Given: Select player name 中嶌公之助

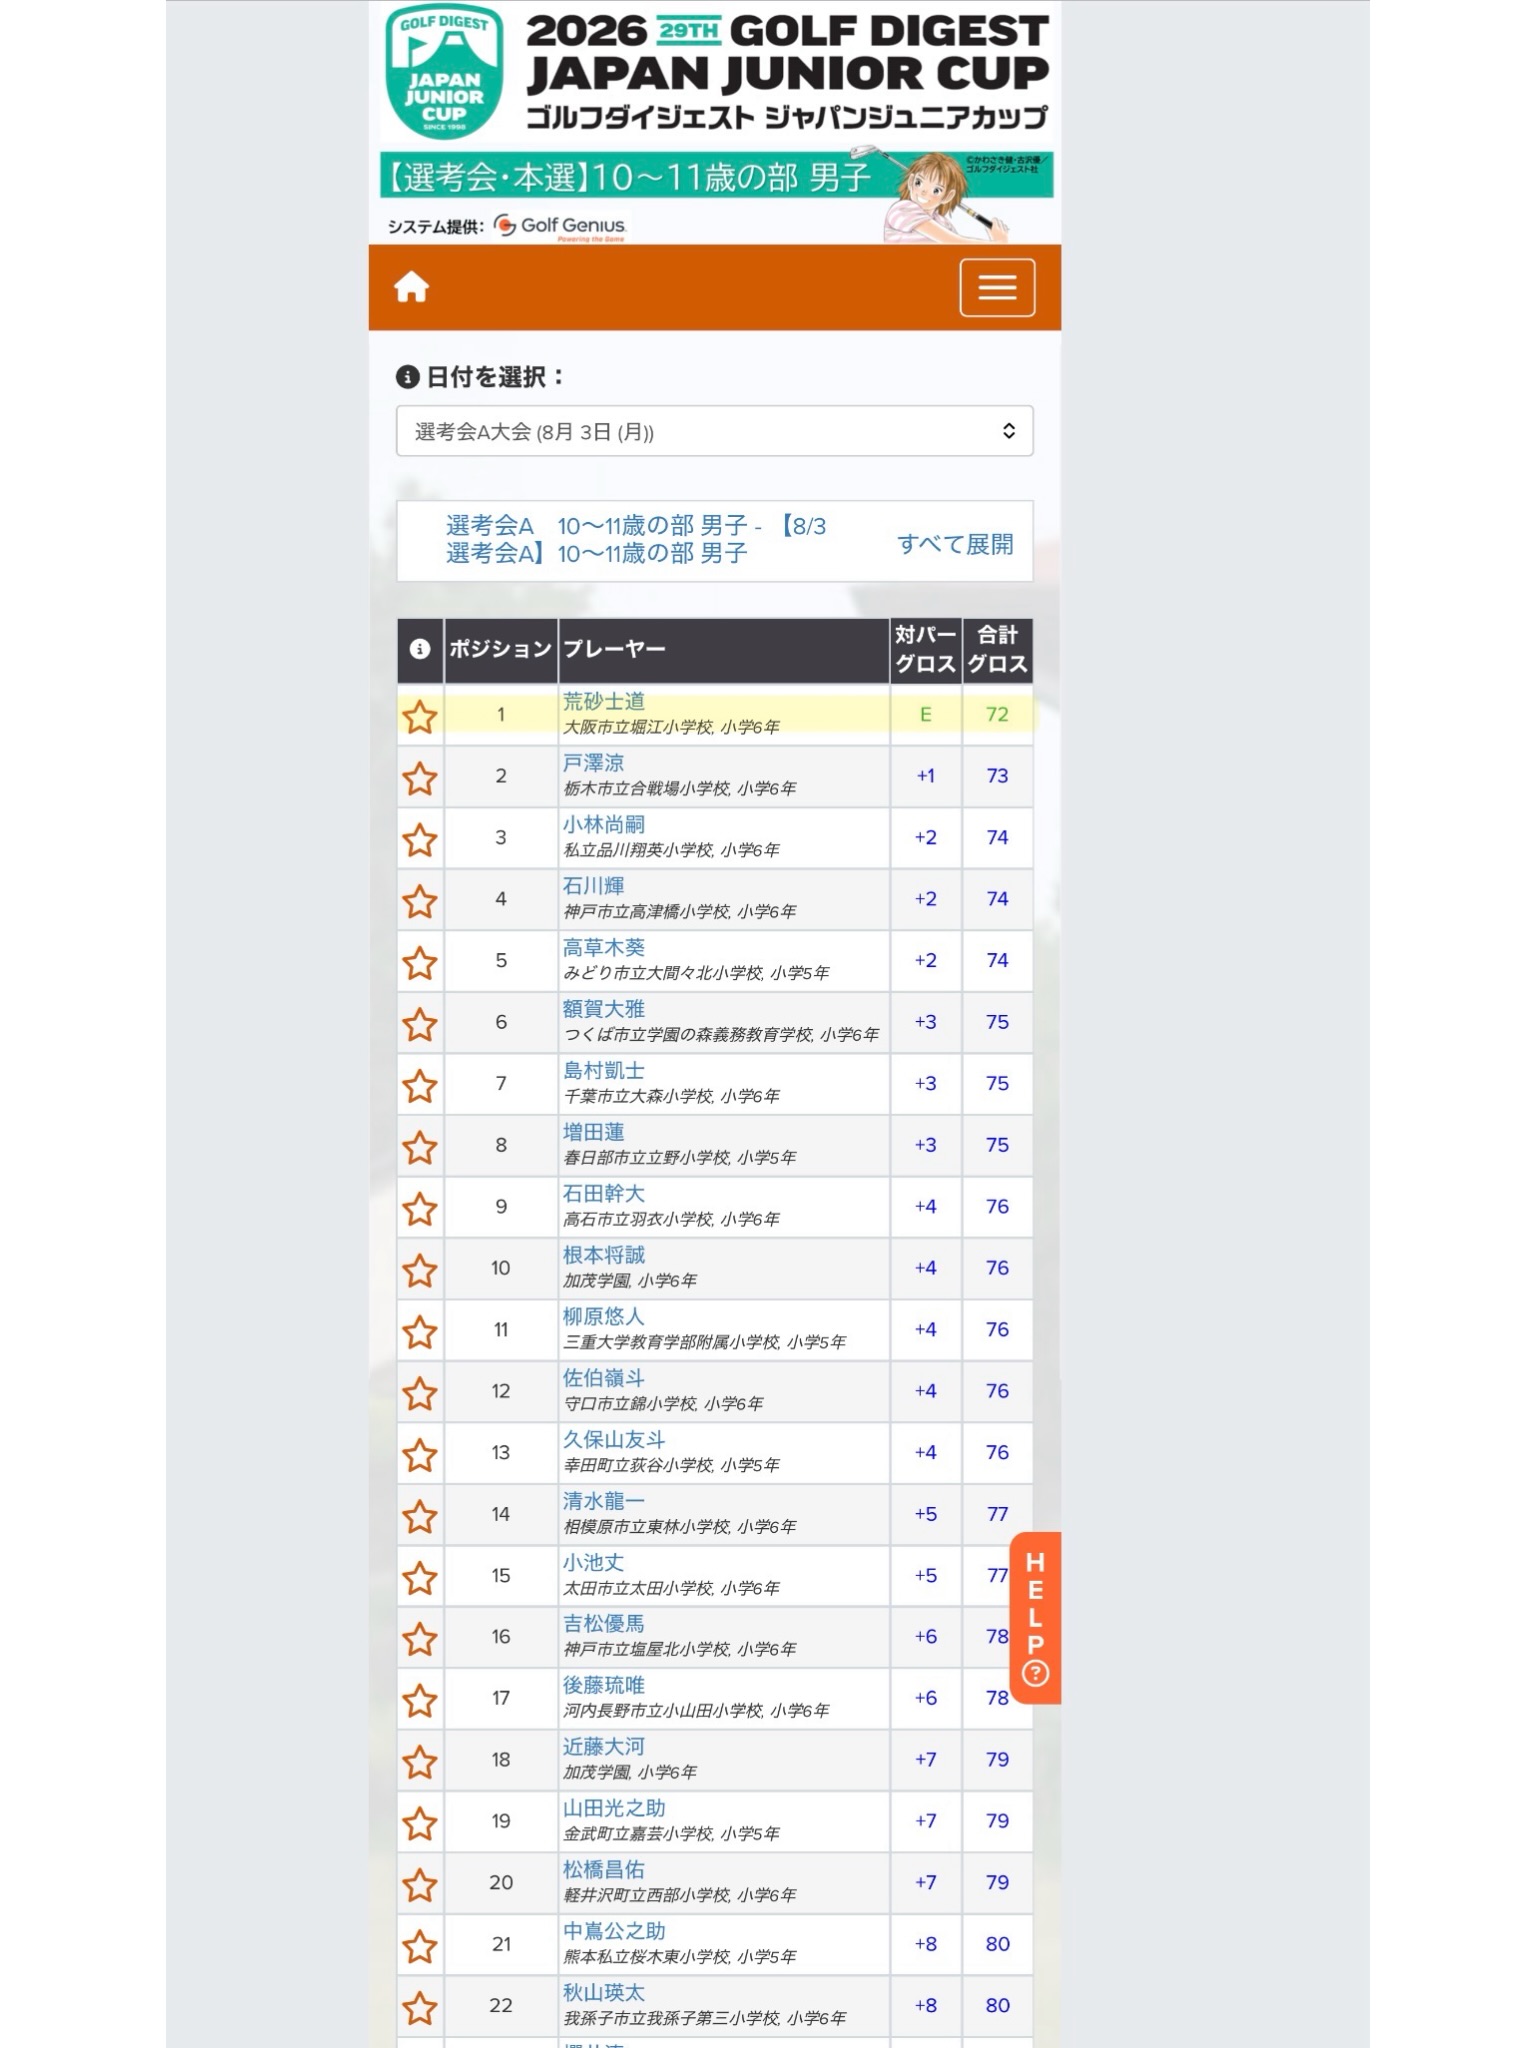Looking at the screenshot, I should click(613, 1931).
